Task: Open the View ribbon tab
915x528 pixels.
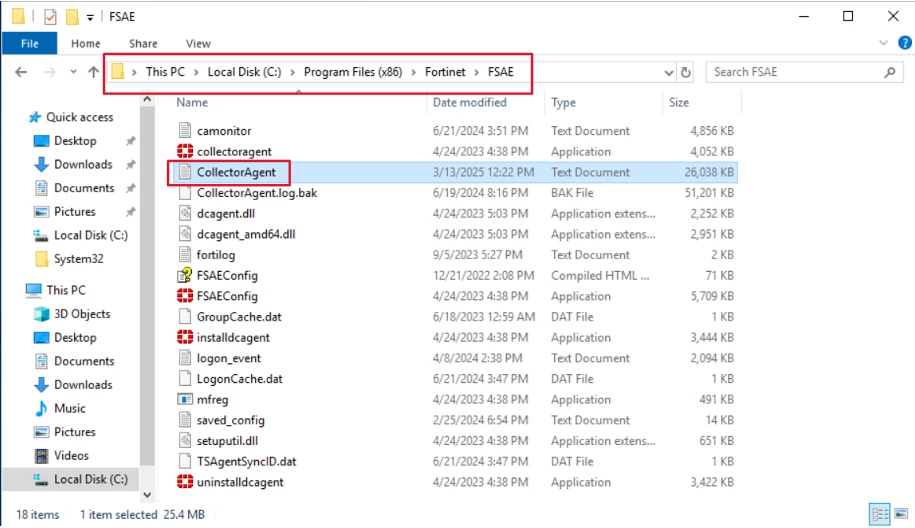Action: [198, 43]
